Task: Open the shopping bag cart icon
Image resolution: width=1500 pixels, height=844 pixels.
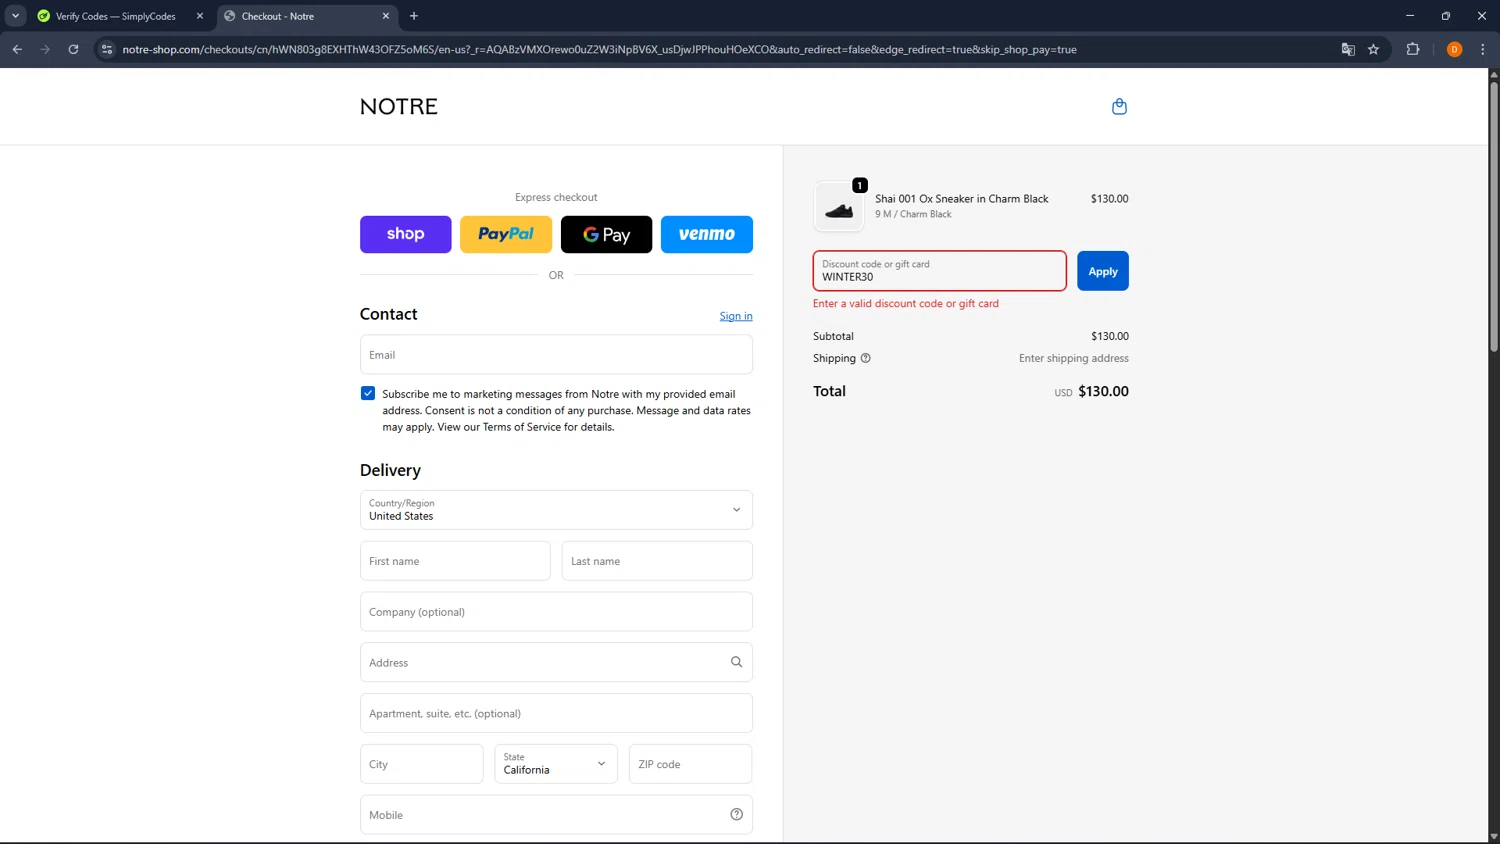Action: pyautogui.click(x=1119, y=106)
